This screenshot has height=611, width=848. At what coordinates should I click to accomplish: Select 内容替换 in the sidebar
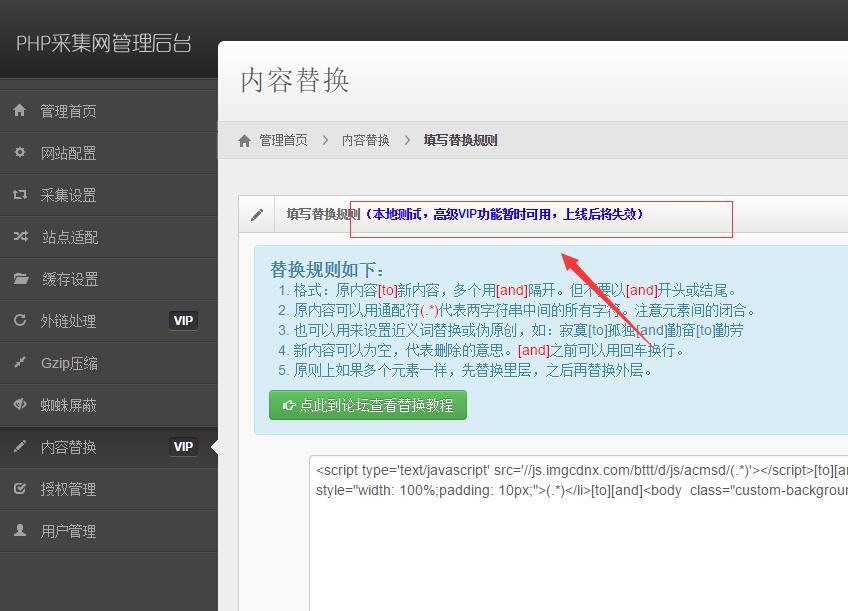tap(109, 447)
